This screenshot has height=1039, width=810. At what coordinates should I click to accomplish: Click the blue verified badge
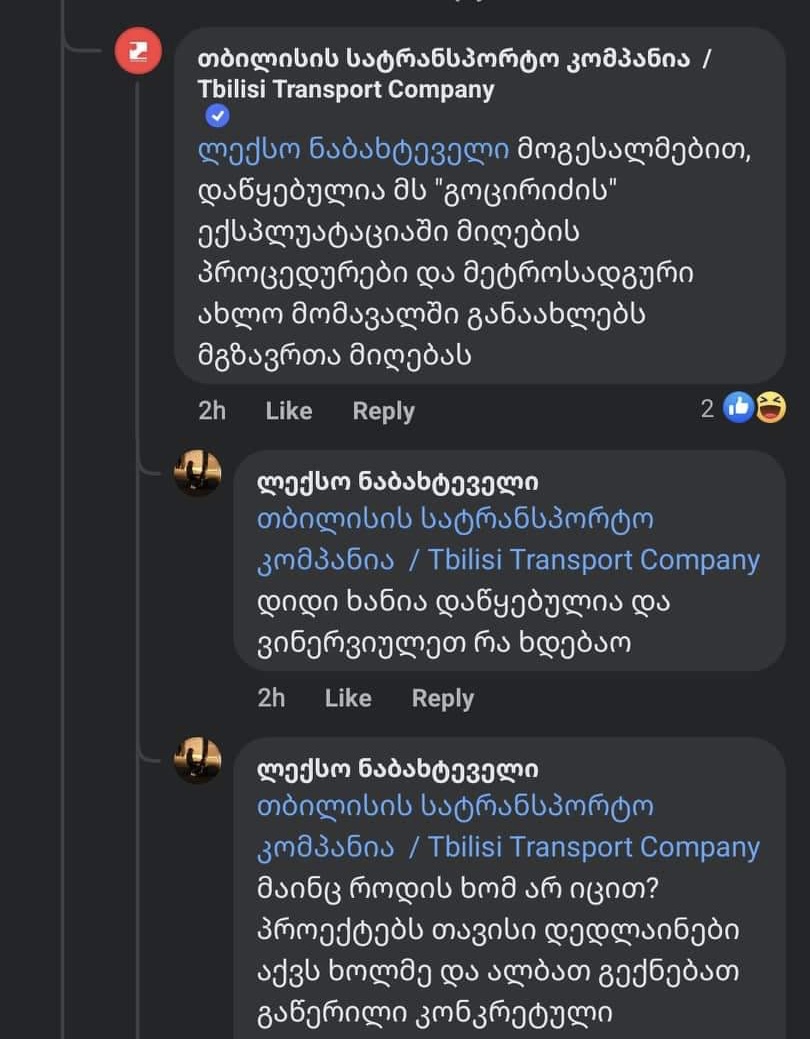(217, 117)
